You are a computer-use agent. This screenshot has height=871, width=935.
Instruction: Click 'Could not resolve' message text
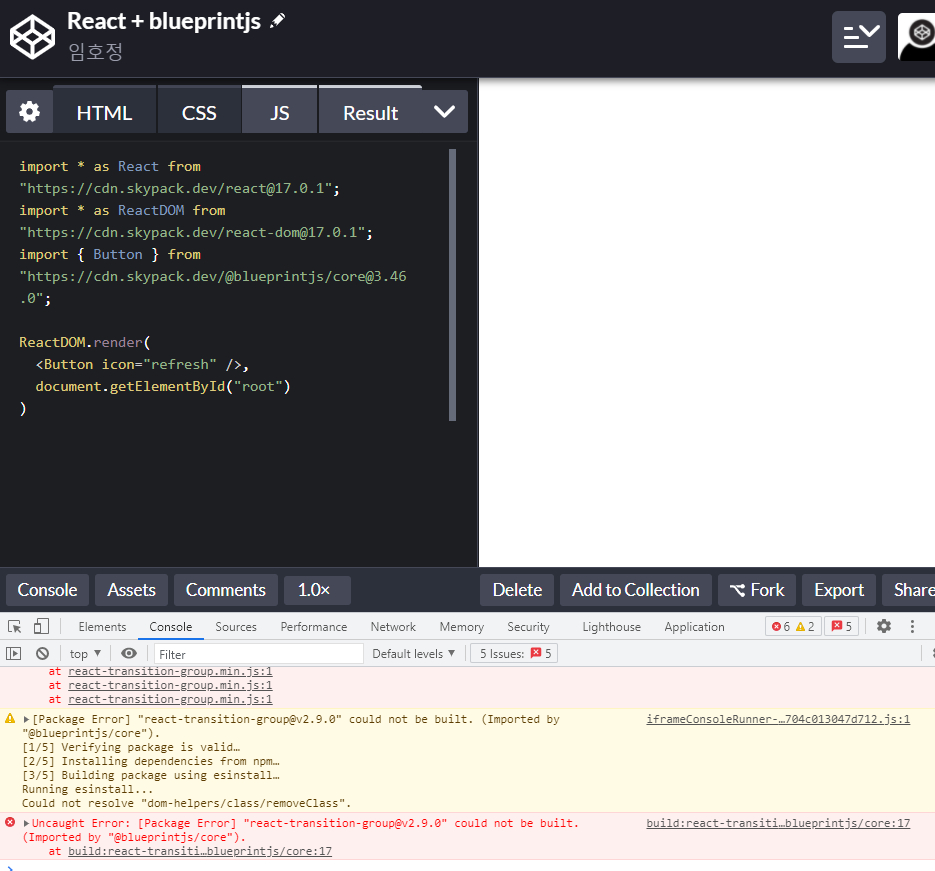pyautogui.click(x=187, y=803)
